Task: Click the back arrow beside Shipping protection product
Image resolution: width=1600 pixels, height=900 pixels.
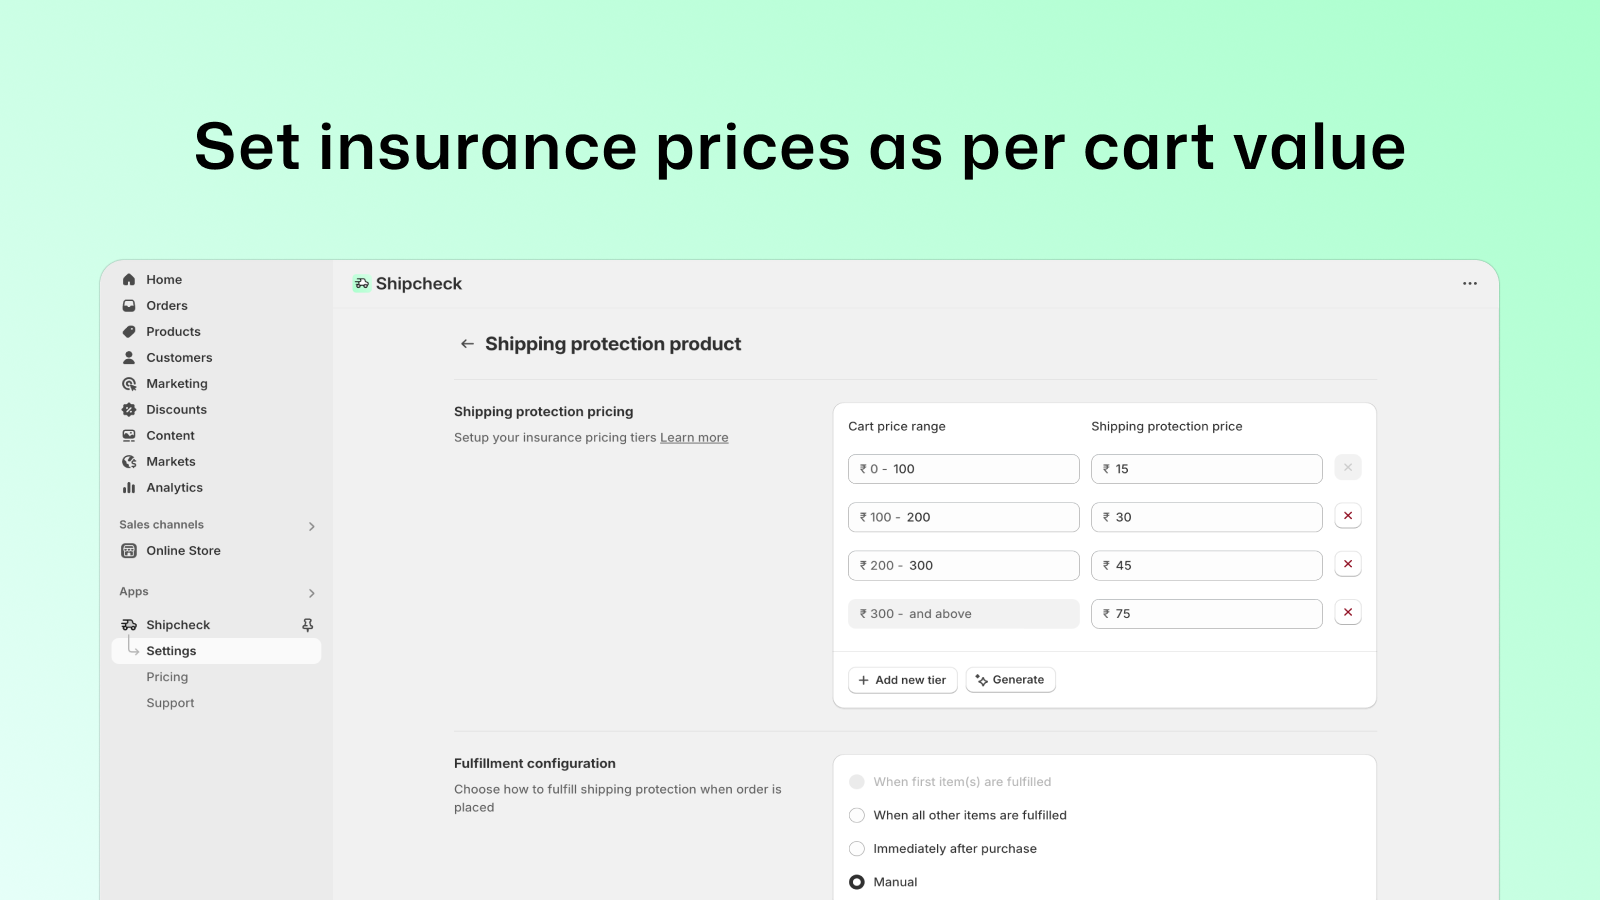Action: (x=467, y=344)
